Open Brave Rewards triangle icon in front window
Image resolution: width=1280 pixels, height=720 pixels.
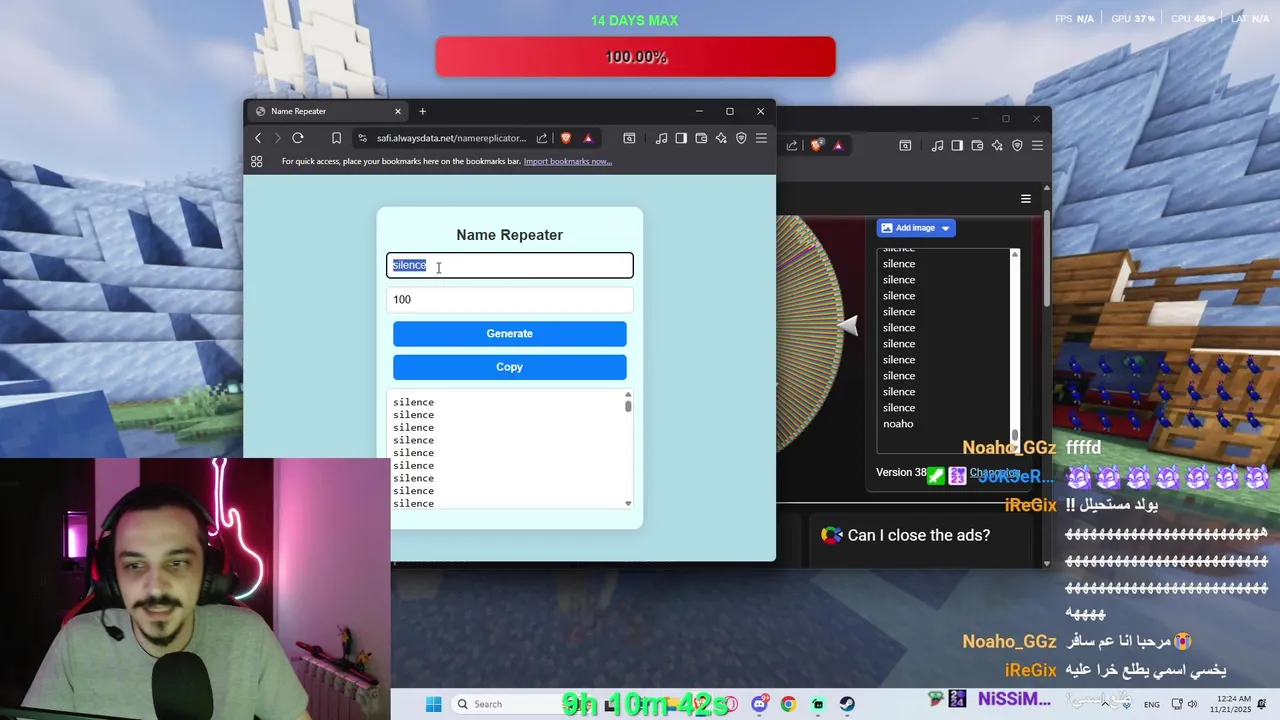pos(588,138)
